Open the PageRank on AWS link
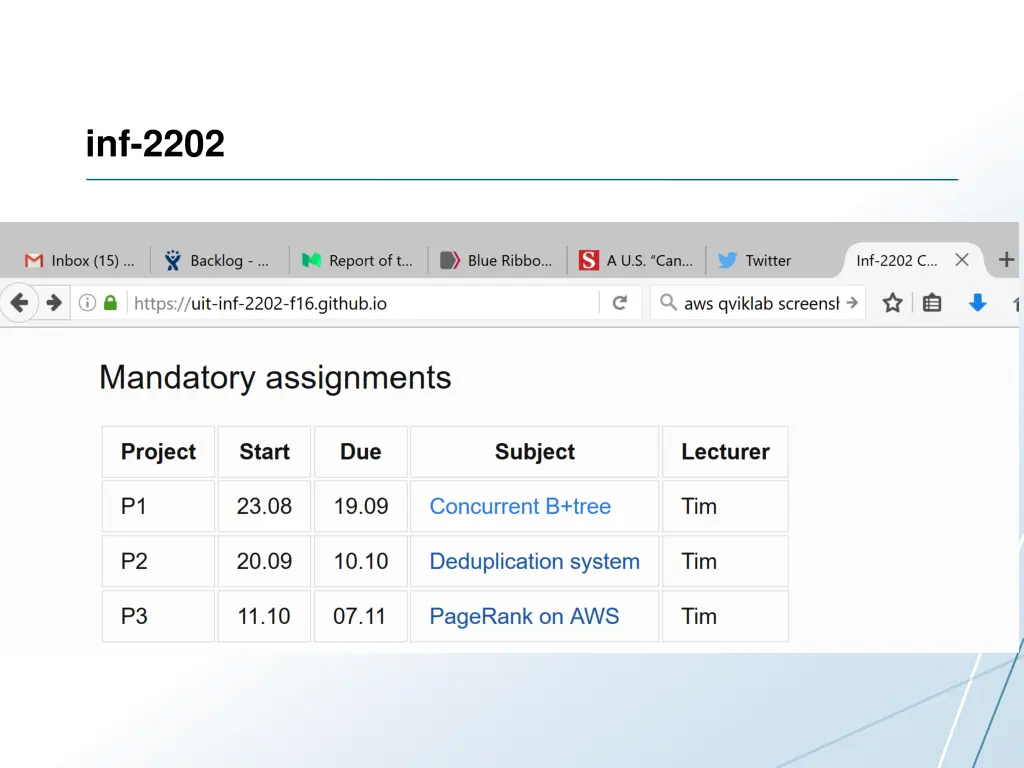Image resolution: width=1024 pixels, height=768 pixels. click(524, 617)
